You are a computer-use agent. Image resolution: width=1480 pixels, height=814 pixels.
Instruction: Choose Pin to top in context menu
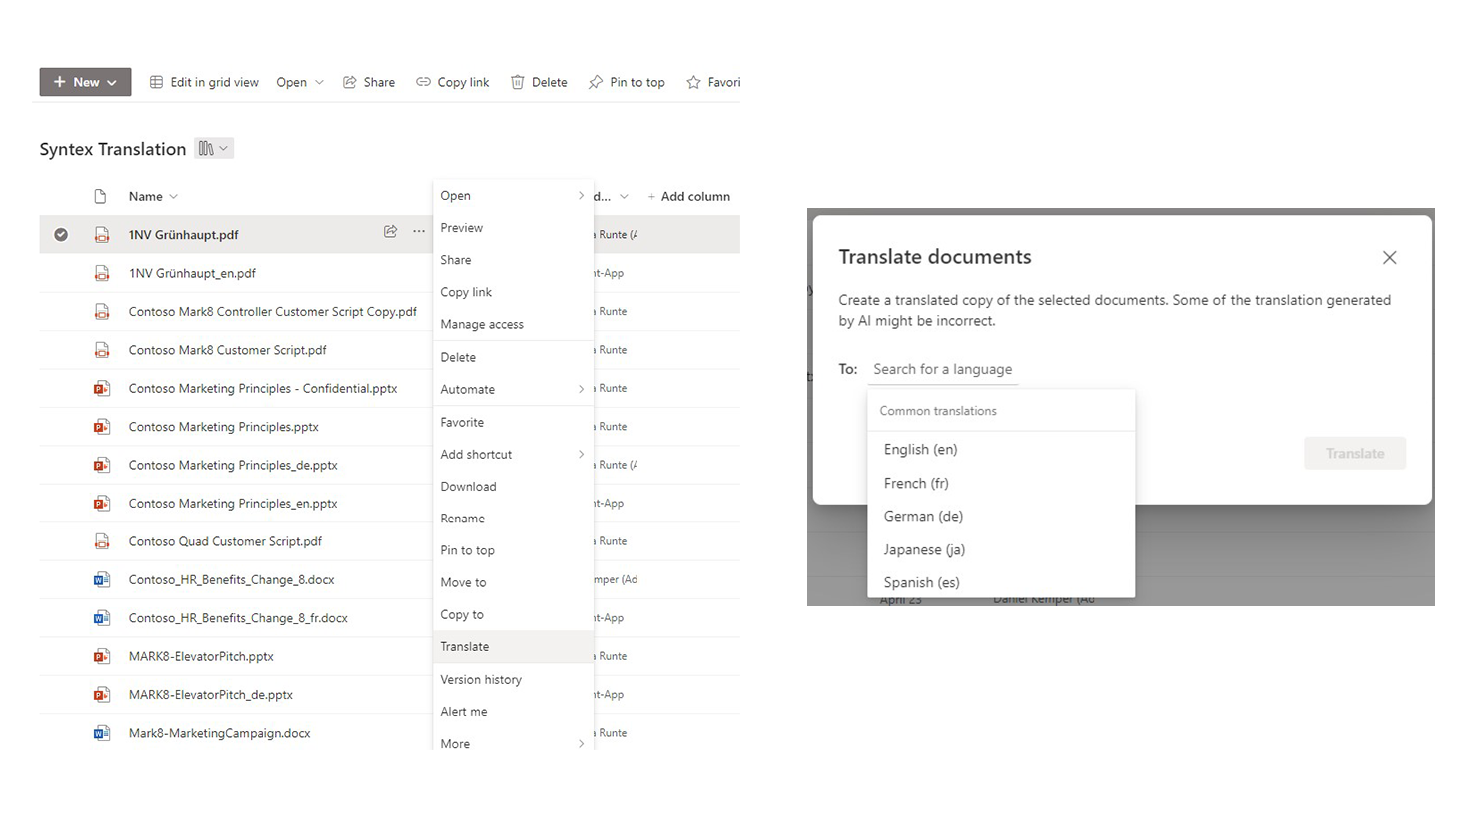coord(513,550)
